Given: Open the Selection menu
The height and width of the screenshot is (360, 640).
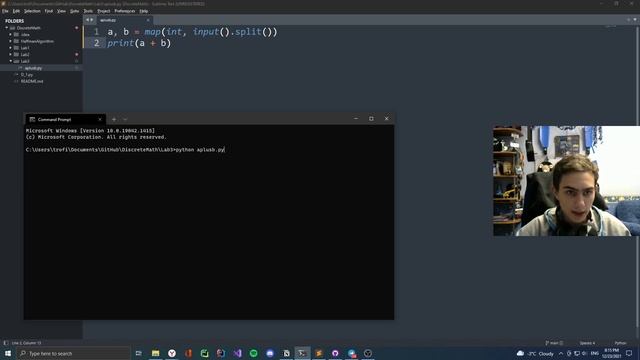Looking at the screenshot, I should pyautogui.click(x=32, y=11).
